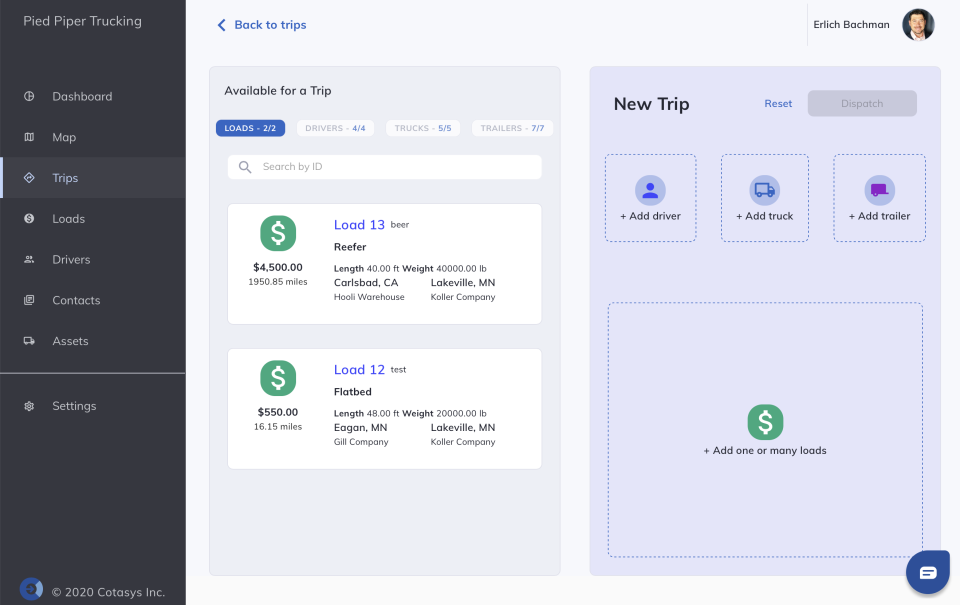Toggle the TRAILERS 7/7 filter chip
Screen dimensions: 960x605
512,128
